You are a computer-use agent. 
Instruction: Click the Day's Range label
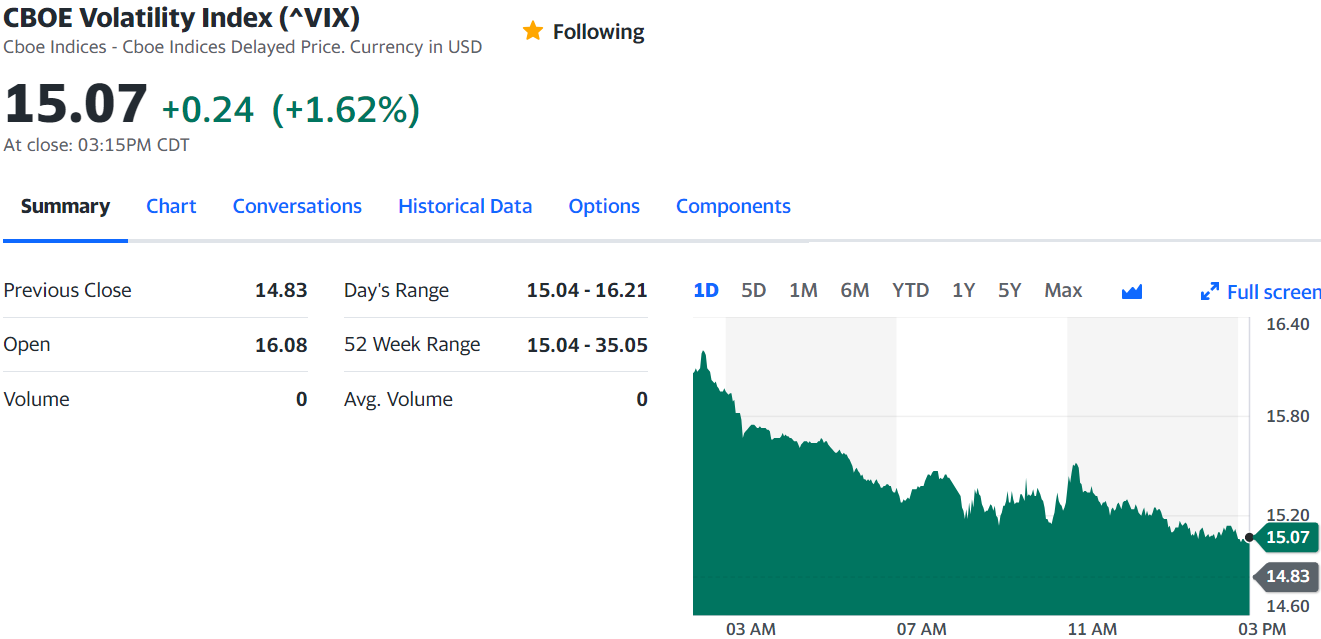(x=396, y=290)
